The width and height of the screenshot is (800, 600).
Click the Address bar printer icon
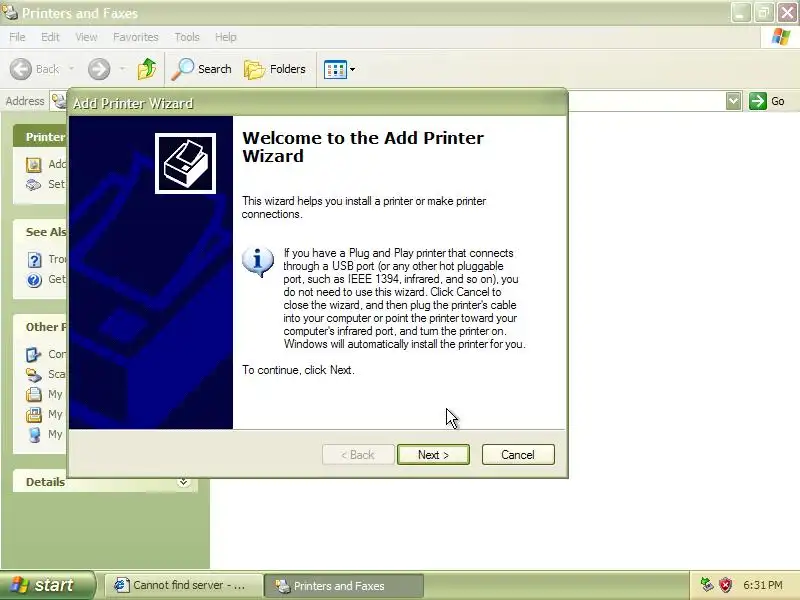(x=60, y=101)
